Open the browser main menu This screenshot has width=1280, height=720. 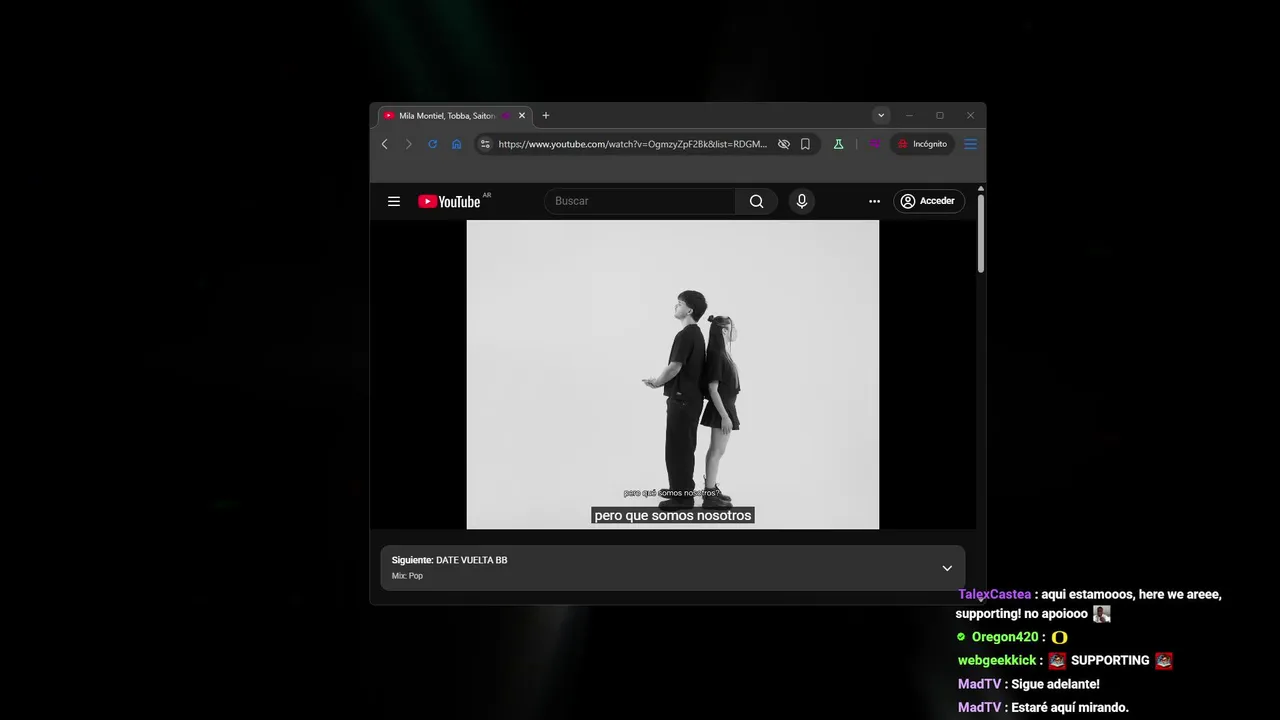[x=970, y=144]
